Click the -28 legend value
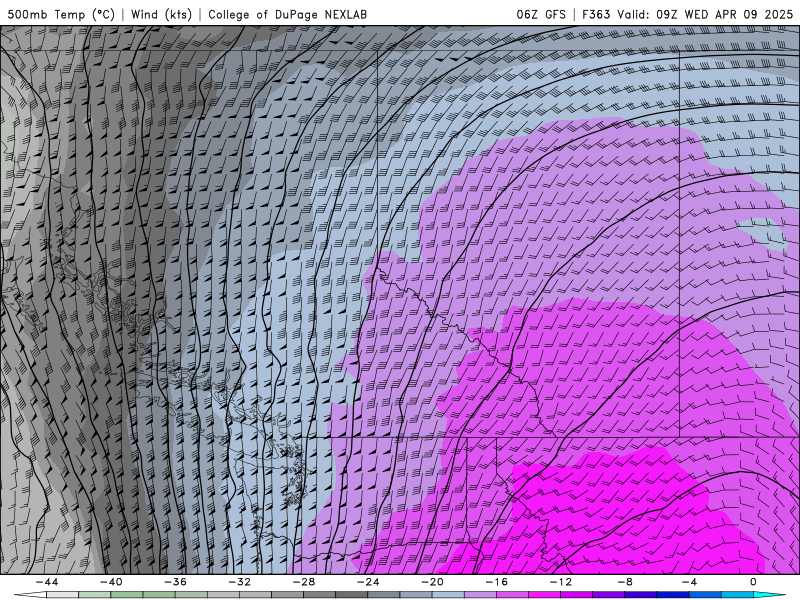This screenshot has width=800, height=600. [304, 582]
